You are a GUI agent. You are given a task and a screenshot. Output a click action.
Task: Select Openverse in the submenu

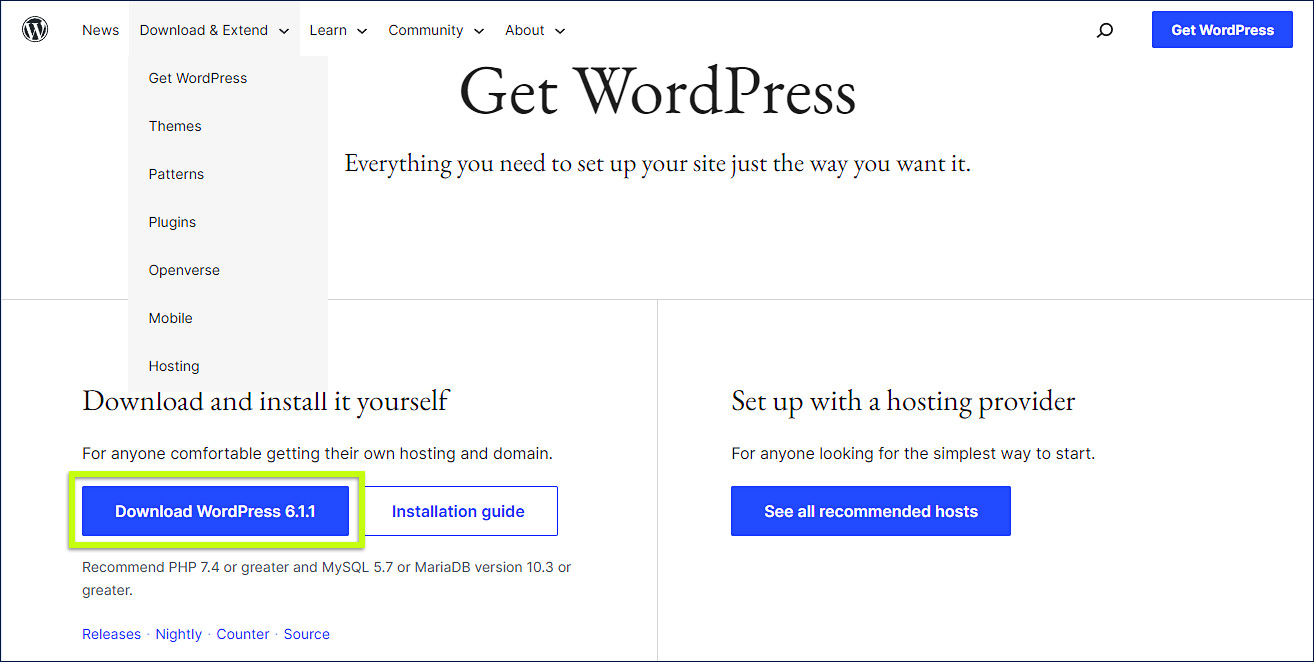pos(184,270)
